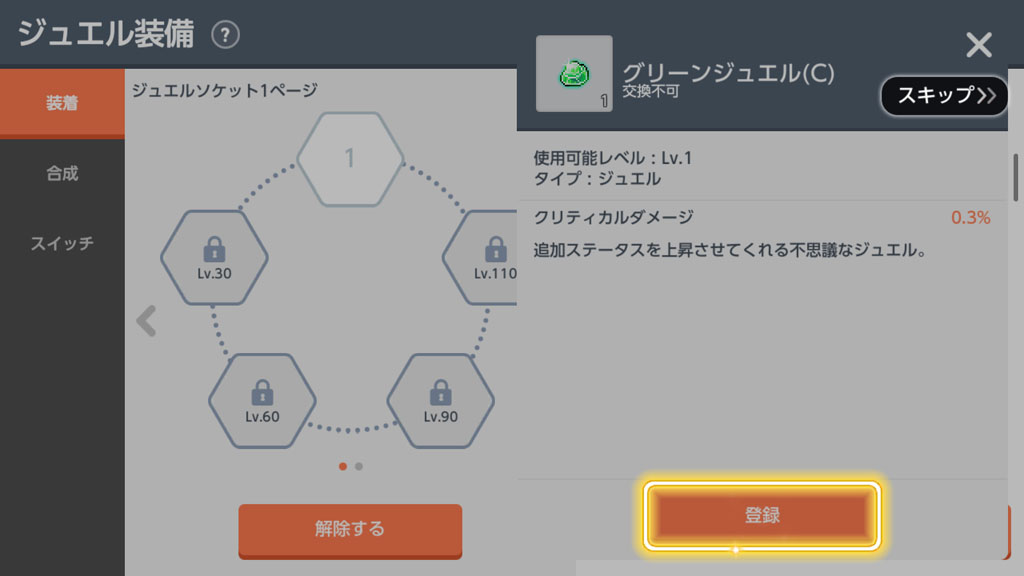Switch to the 合成 tab

pyautogui.click(x=62, y=173)
